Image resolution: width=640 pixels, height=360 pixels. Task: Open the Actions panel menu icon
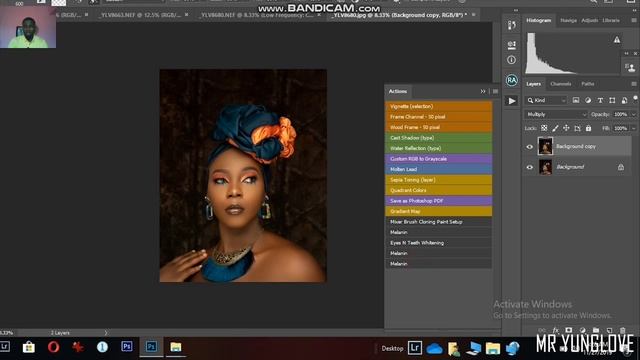[x=495, y=91]
